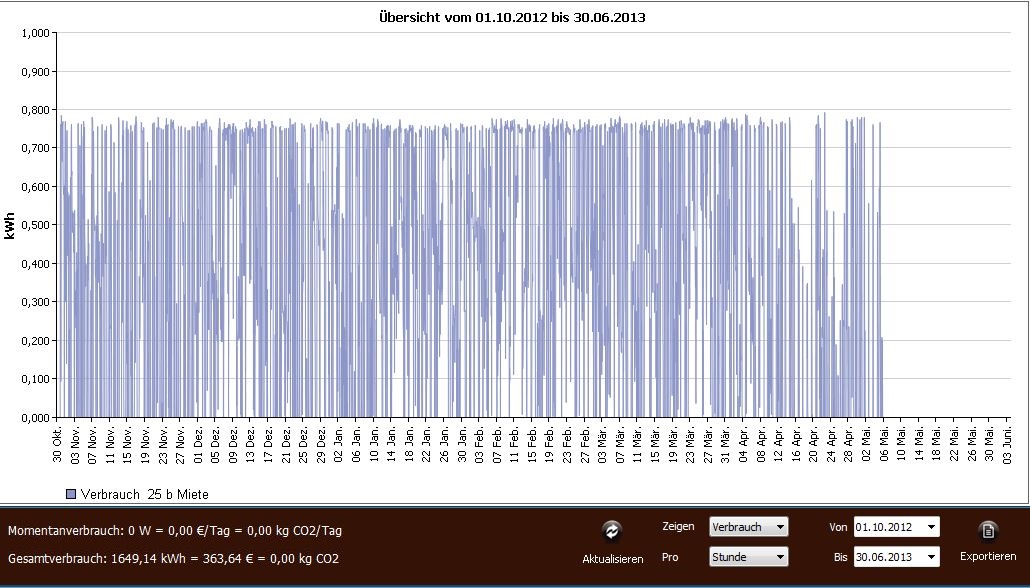Click into the Von date field 01.10.2012
This screenshot has width=1030, height=588.
(x=887, y=526)
